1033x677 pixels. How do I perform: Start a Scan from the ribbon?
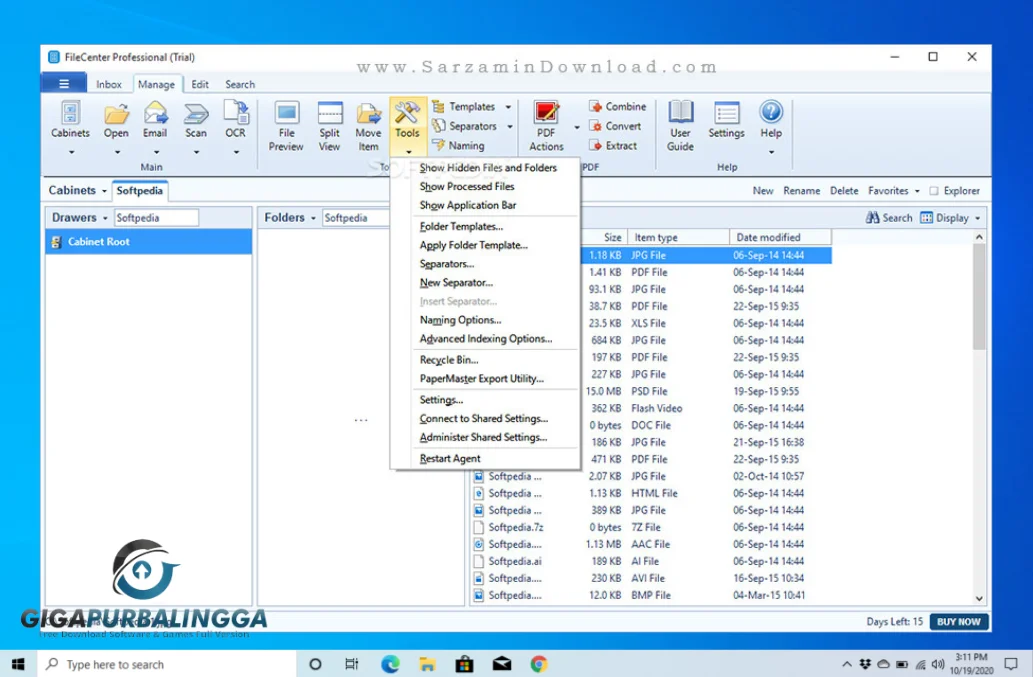196,113
